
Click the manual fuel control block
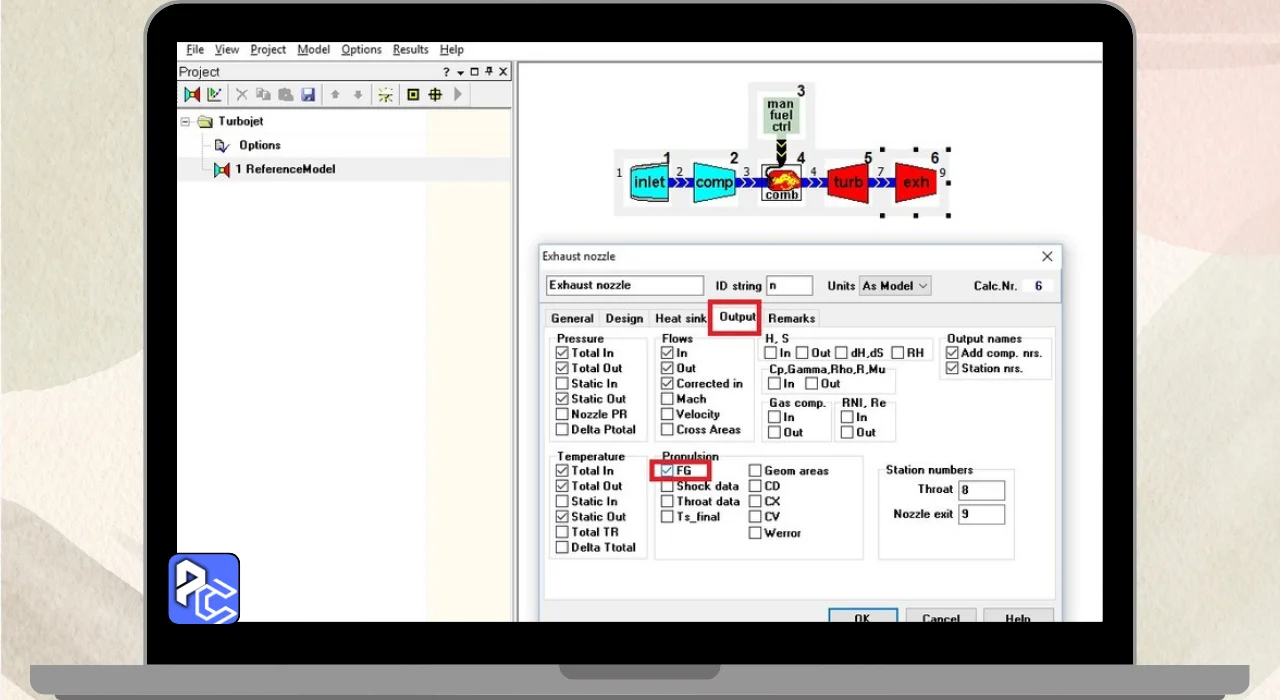click(780, 115)
